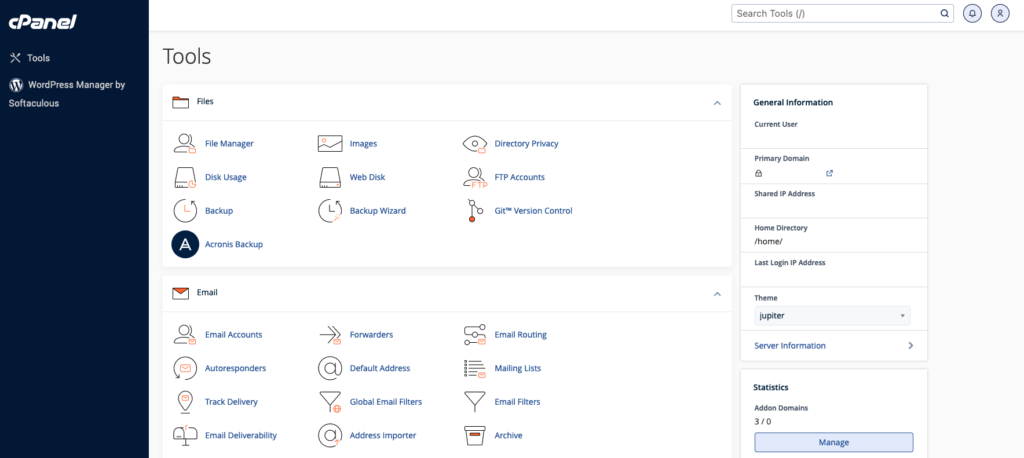Open the Directory Privacy eye icon
The width and height of the screenshot is (1024, 458).
(x=475, y=144)
